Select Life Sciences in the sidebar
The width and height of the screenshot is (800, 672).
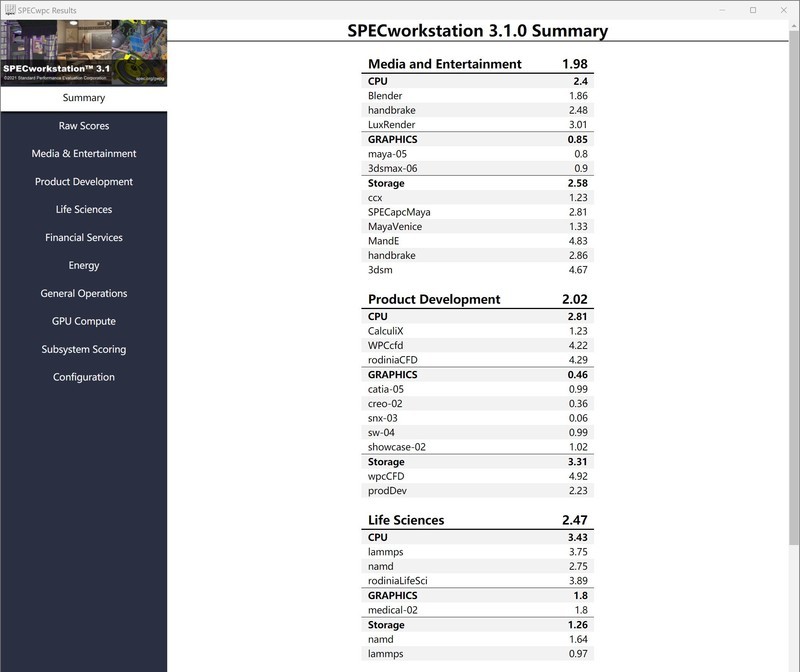[84, 209]
